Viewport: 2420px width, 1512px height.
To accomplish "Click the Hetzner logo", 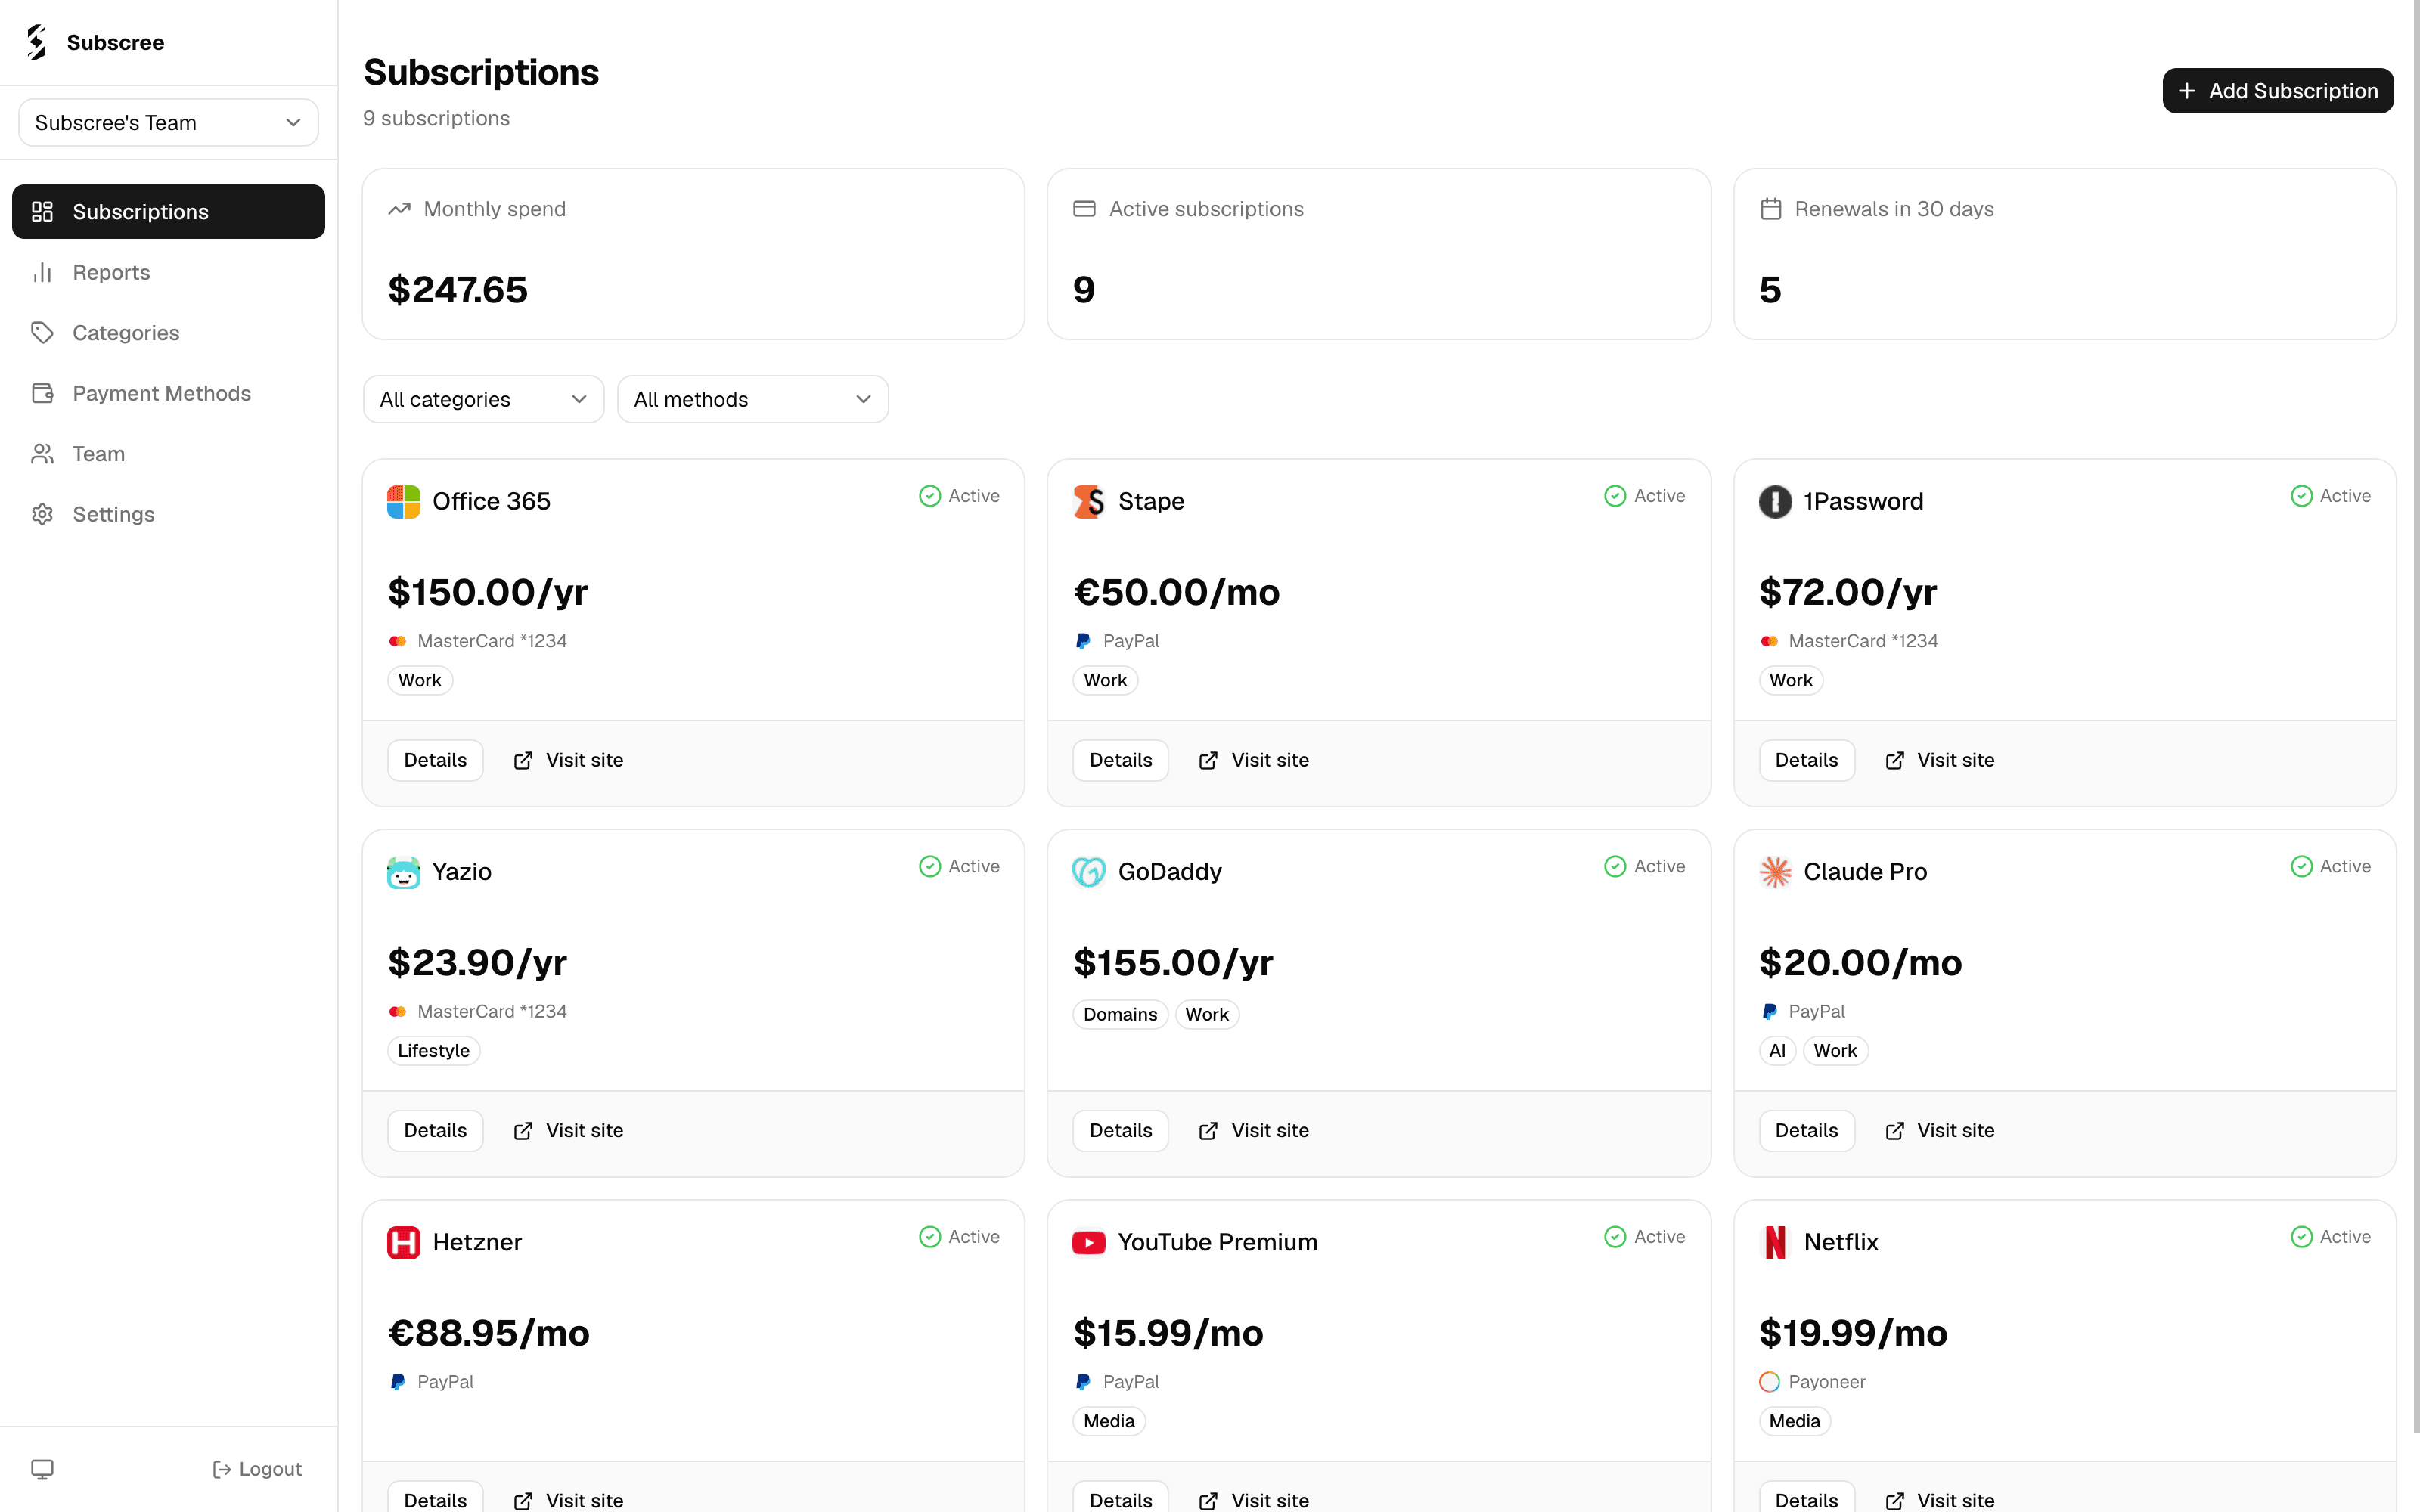I will 403,1242.
